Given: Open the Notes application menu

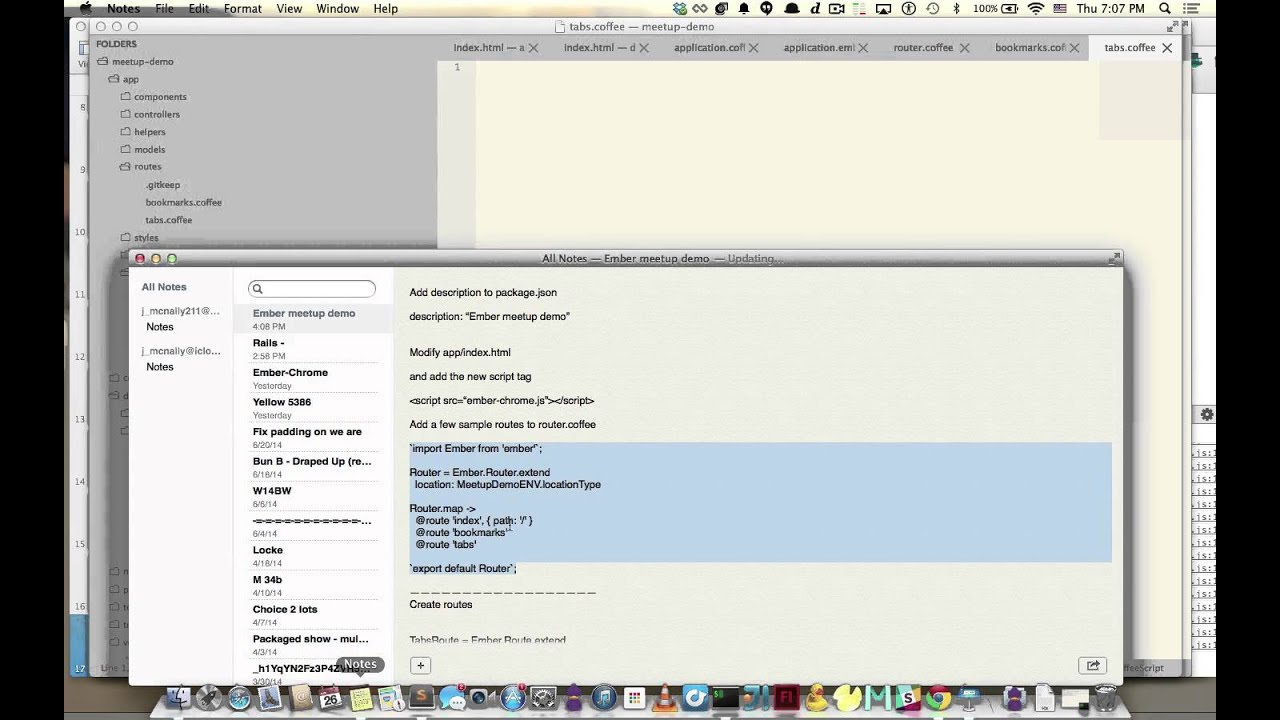Looking at the screenshot, I should coord(123,8).
